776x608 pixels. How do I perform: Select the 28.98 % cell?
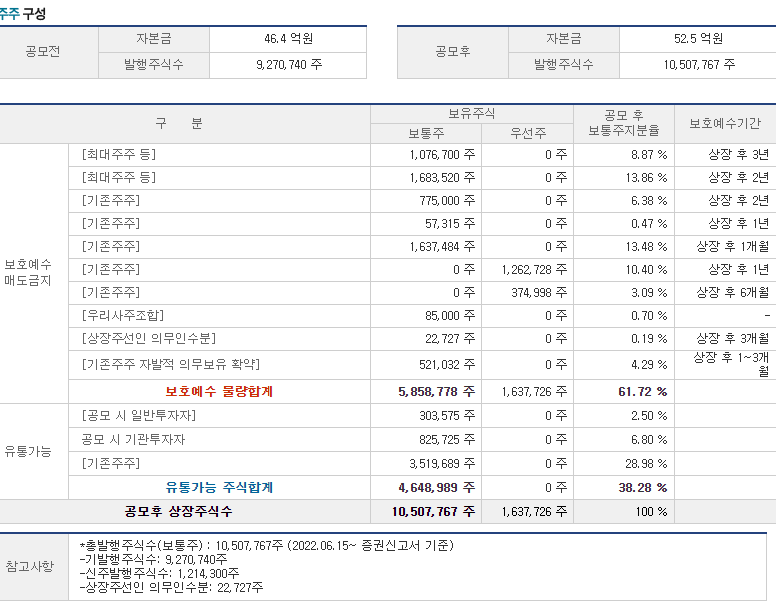(x=624, y=464)
